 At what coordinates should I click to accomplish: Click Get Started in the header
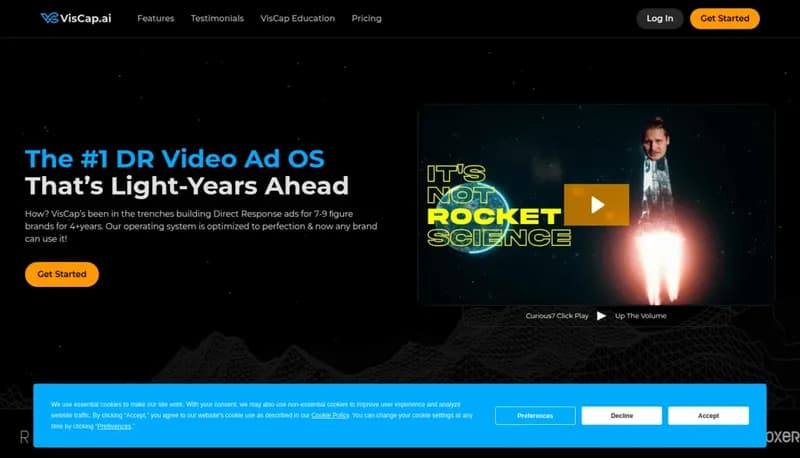[724, 18]
